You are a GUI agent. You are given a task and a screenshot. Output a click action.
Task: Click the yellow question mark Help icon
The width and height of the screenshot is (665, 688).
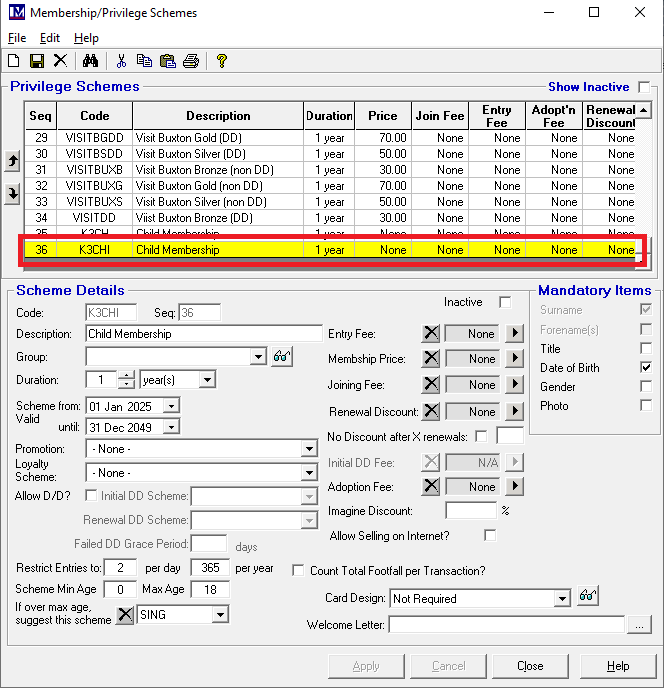[x=222, y=61]
